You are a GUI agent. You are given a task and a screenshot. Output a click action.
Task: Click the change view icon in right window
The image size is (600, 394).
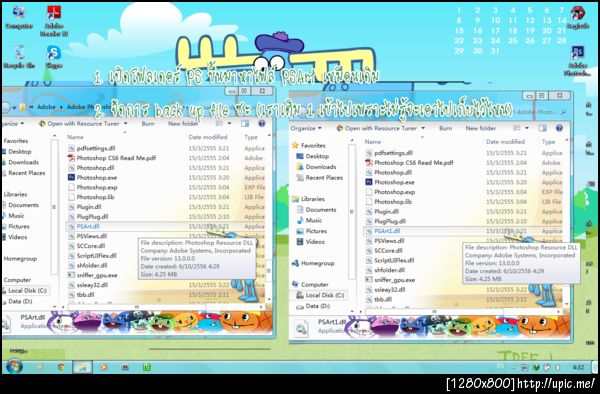tap(517, 128)
